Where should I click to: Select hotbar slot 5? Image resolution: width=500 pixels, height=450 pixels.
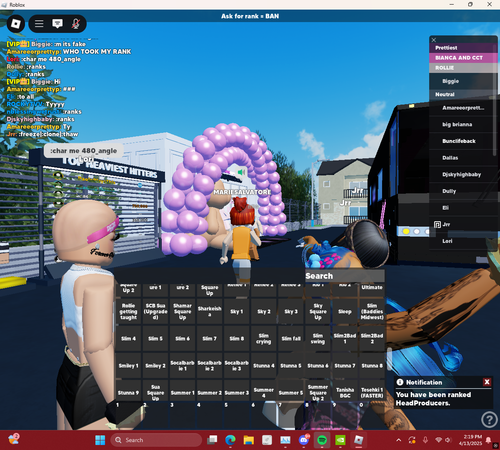coord(237,415)
